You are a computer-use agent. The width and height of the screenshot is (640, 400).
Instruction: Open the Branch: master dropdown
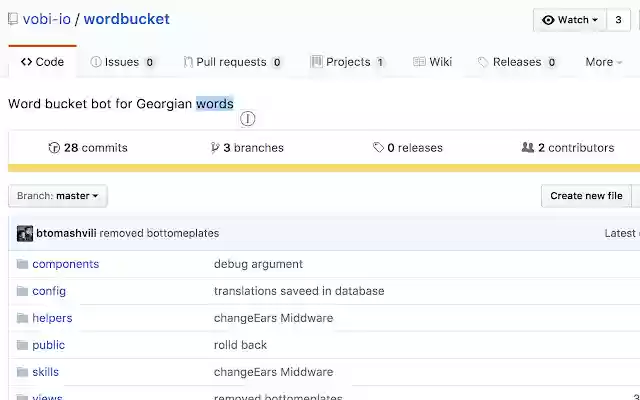click(x=58, y=196)
